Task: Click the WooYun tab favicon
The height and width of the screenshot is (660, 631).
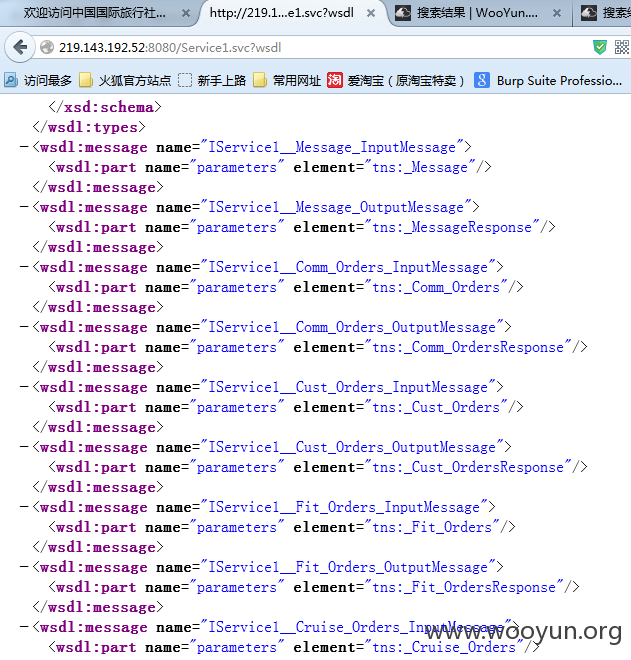Action: pos(403,13)
